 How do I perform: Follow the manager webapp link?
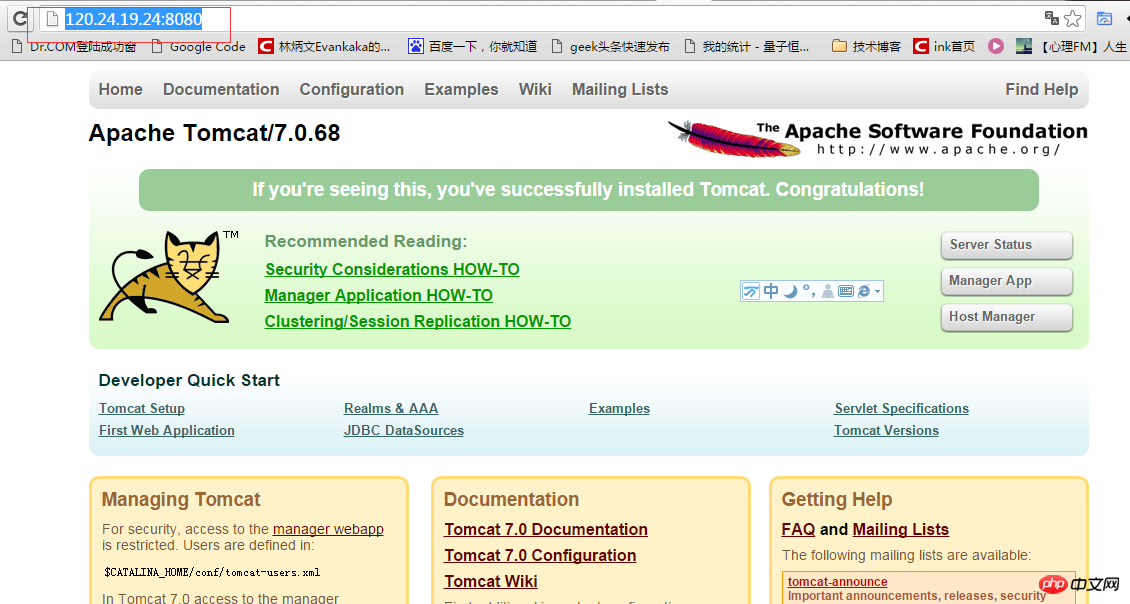(x=328, y=529)
